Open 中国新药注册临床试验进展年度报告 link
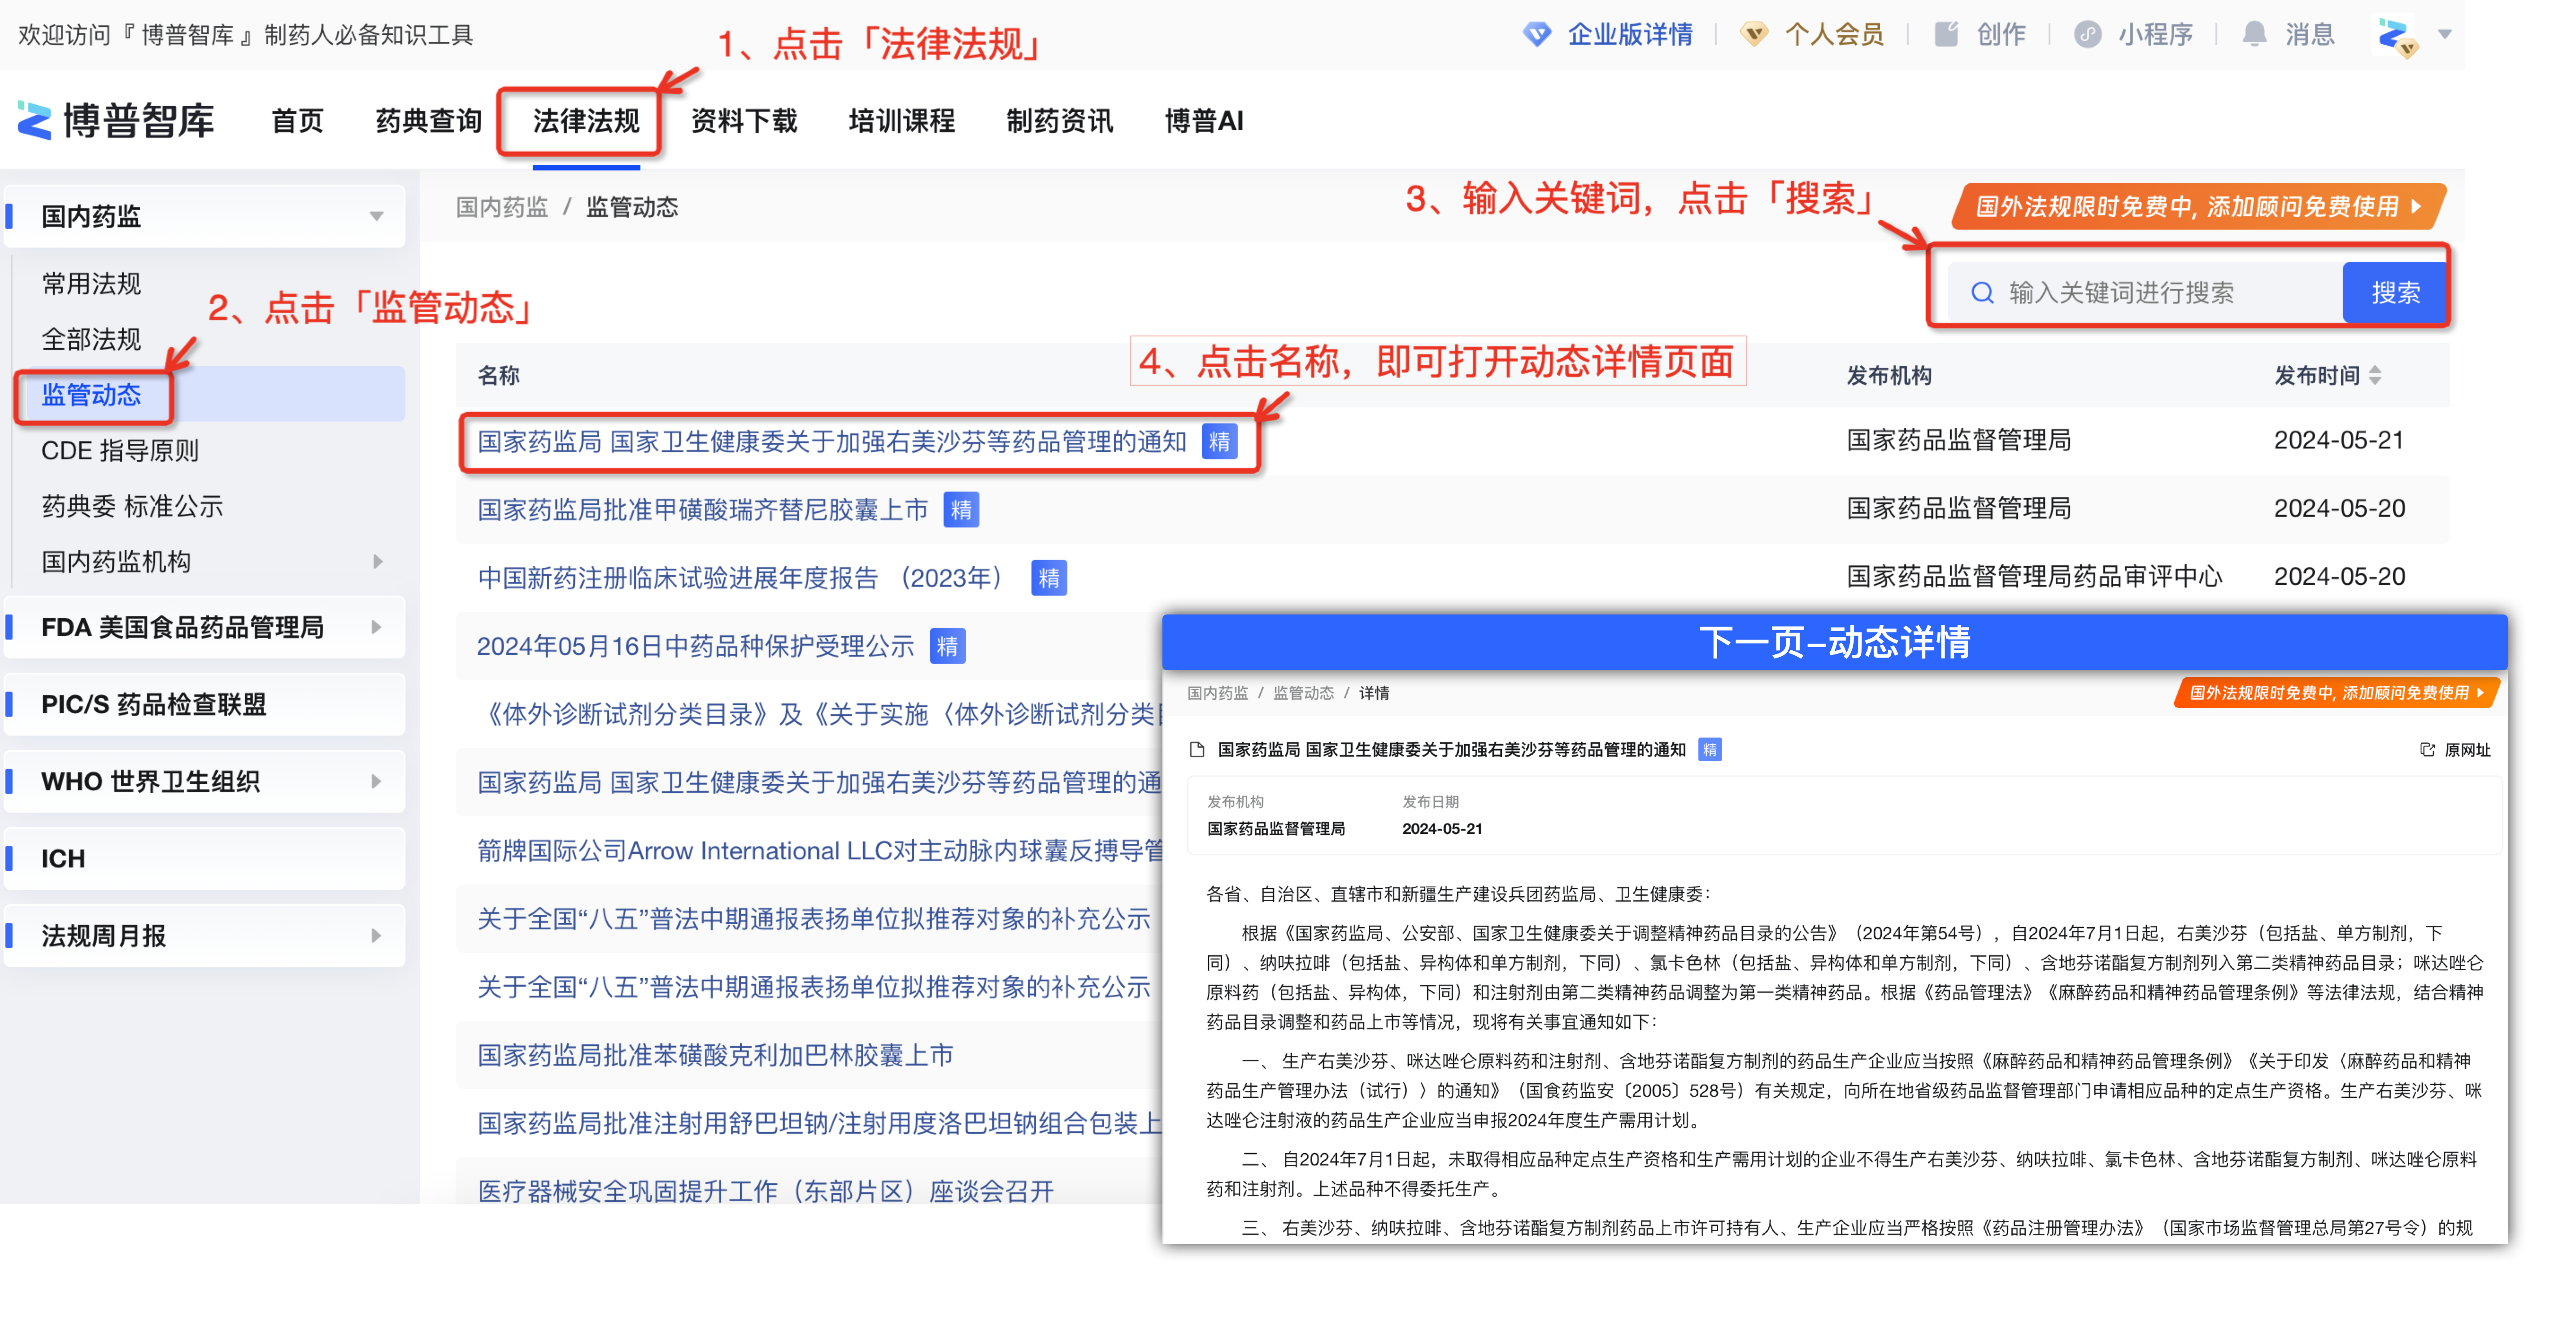Screen dimensions: 2576x1342 (x=745, y=578)
